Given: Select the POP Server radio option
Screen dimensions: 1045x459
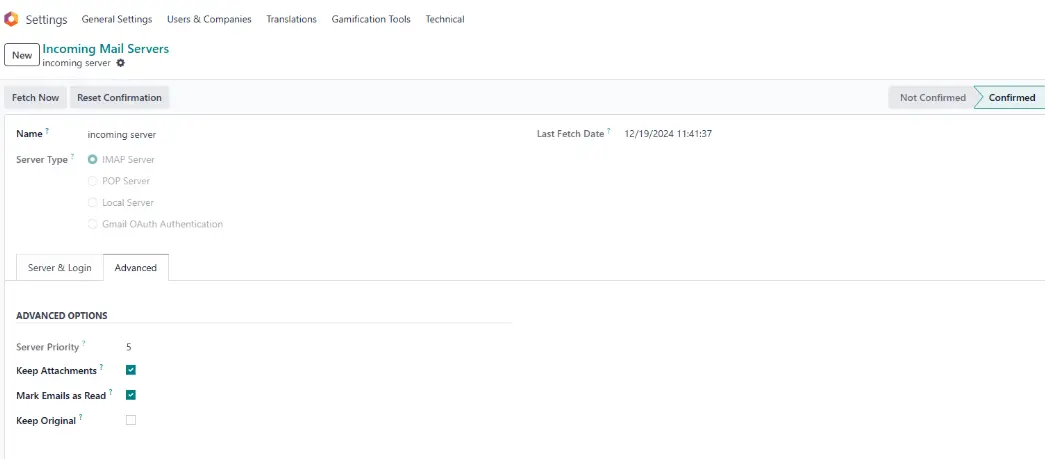Looking at the screenshot, I should pos(93,181).
